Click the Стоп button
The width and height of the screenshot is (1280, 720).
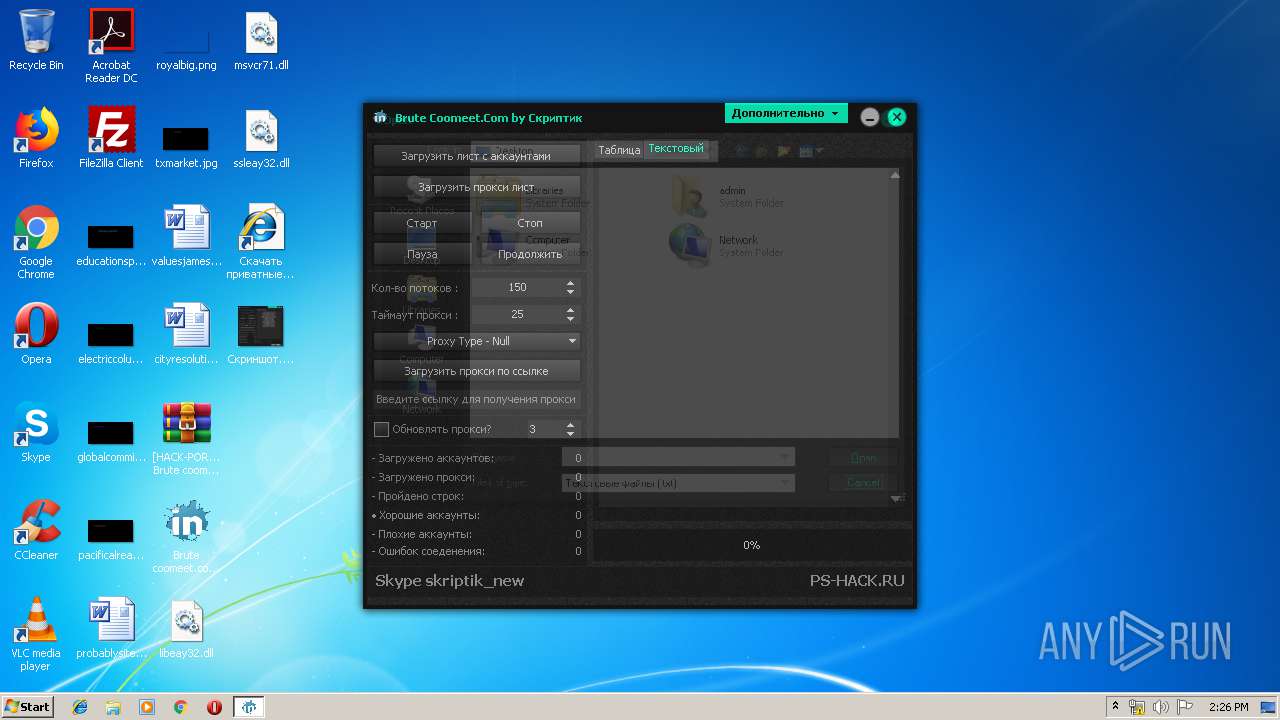(x=530, y=223)
